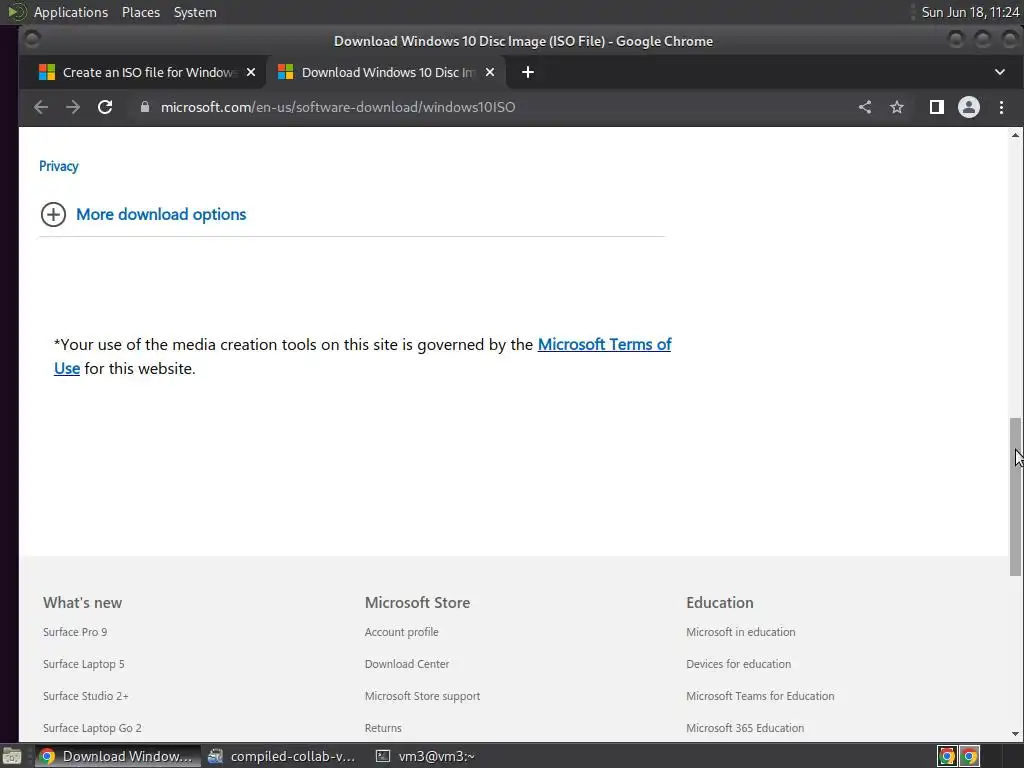Switch to compiled-collab taskbar window
The height and width of the screenshot is (768, 1024).
(281, 756)
